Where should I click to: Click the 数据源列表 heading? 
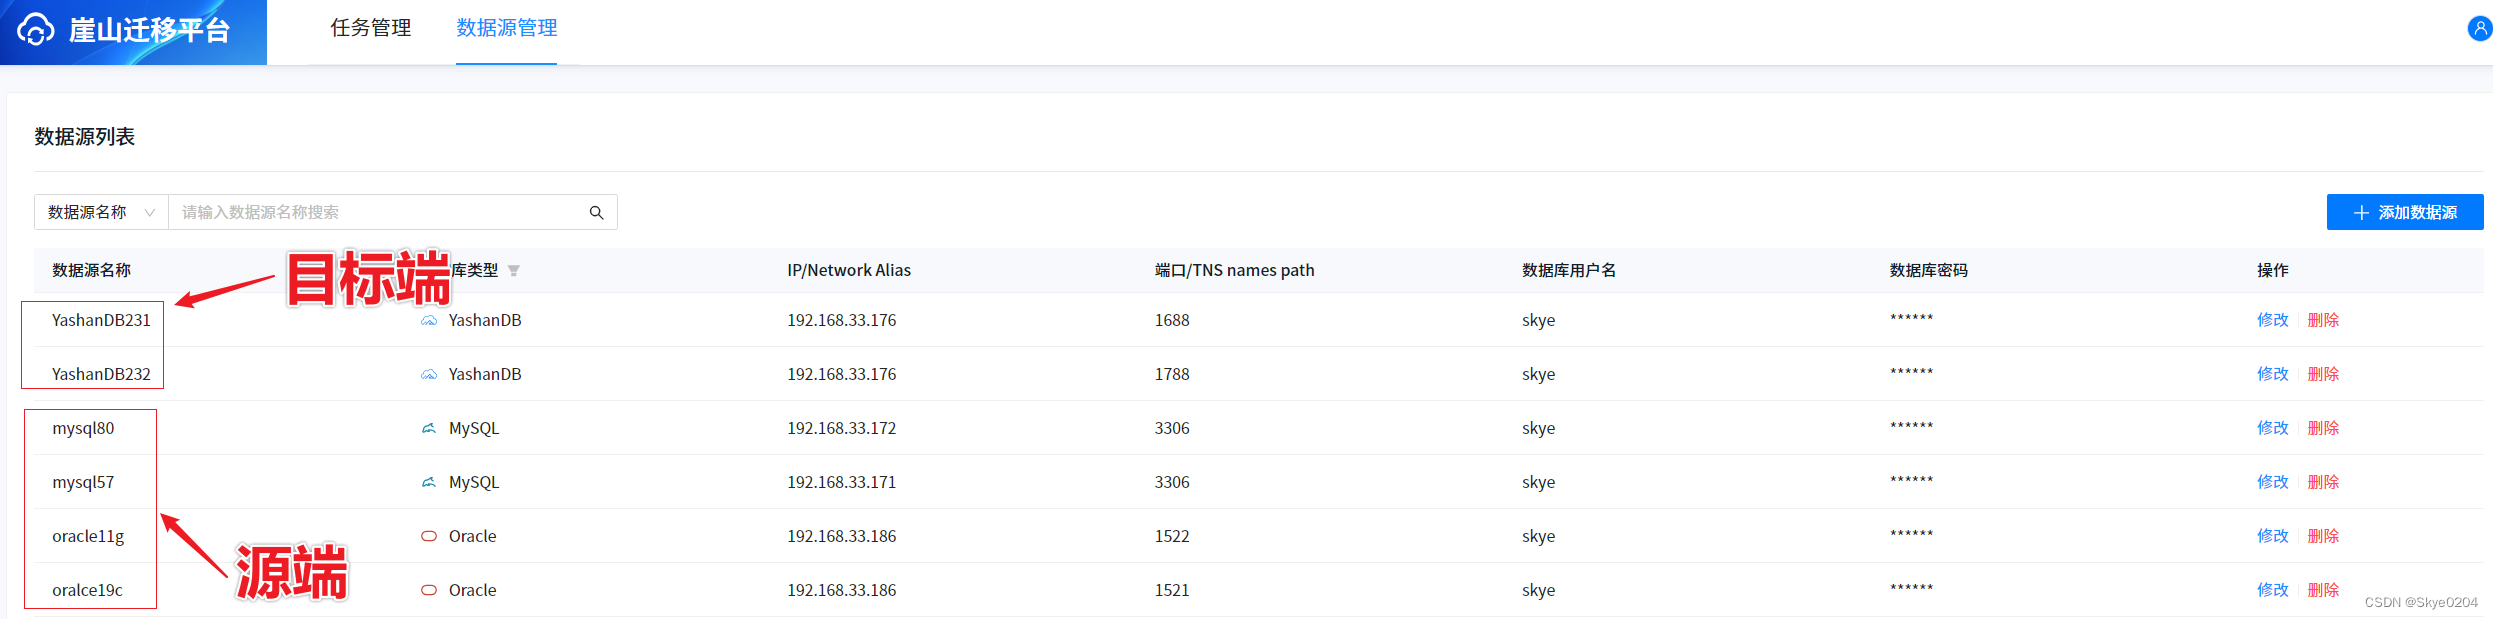85,137
